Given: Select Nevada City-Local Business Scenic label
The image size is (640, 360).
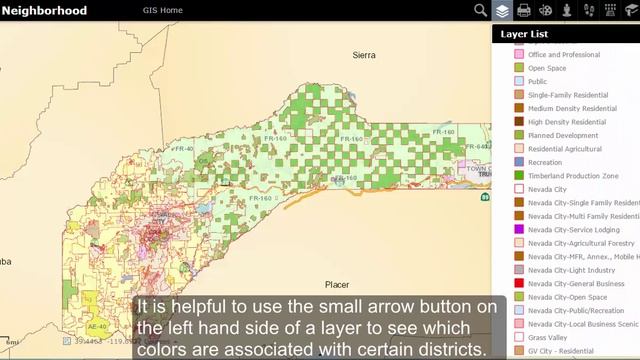Looking at the screenshot, I should [583, 324].
